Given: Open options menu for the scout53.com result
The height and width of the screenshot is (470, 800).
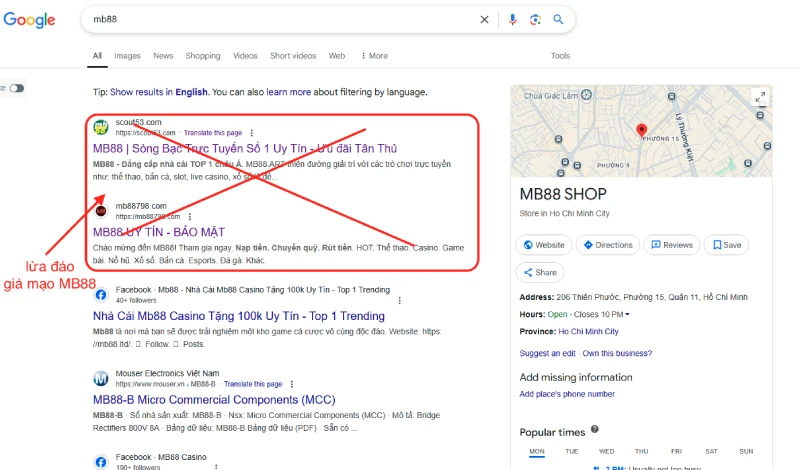Looking at the screenshot, I should click(252, 133).
